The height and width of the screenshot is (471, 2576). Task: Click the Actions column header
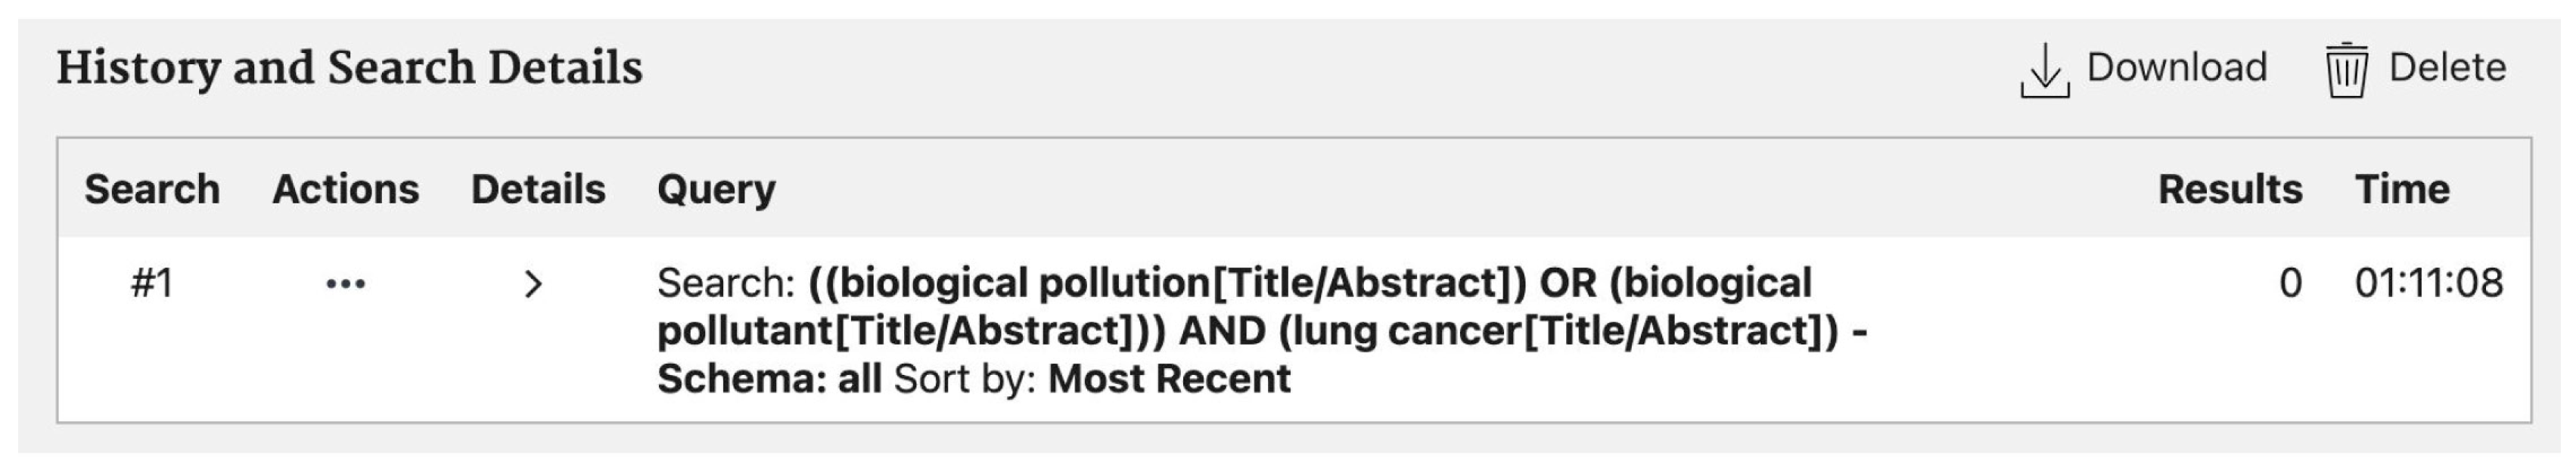pyautogui.click(x=345, y=189)
